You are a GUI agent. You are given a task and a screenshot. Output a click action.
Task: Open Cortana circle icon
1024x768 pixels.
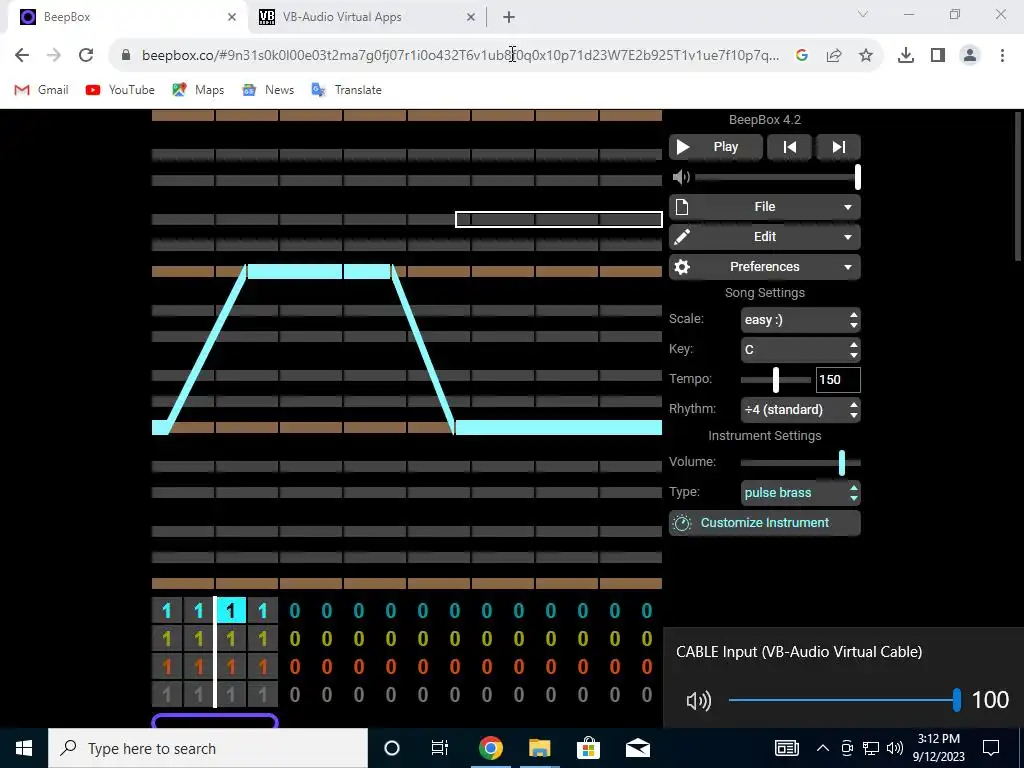[x=391, y=748]
